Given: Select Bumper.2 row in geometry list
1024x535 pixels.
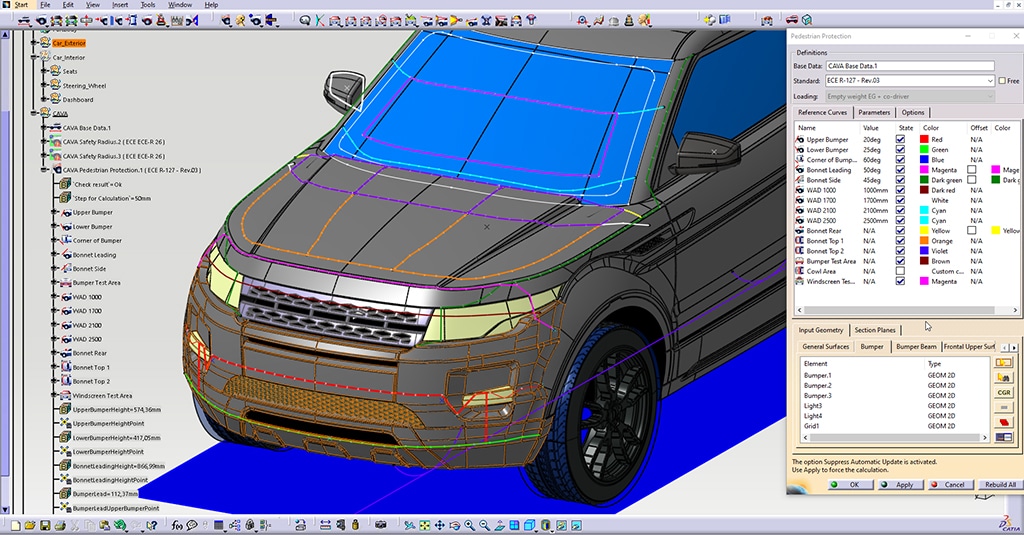Looking at the screenshot, I should 893,385.
